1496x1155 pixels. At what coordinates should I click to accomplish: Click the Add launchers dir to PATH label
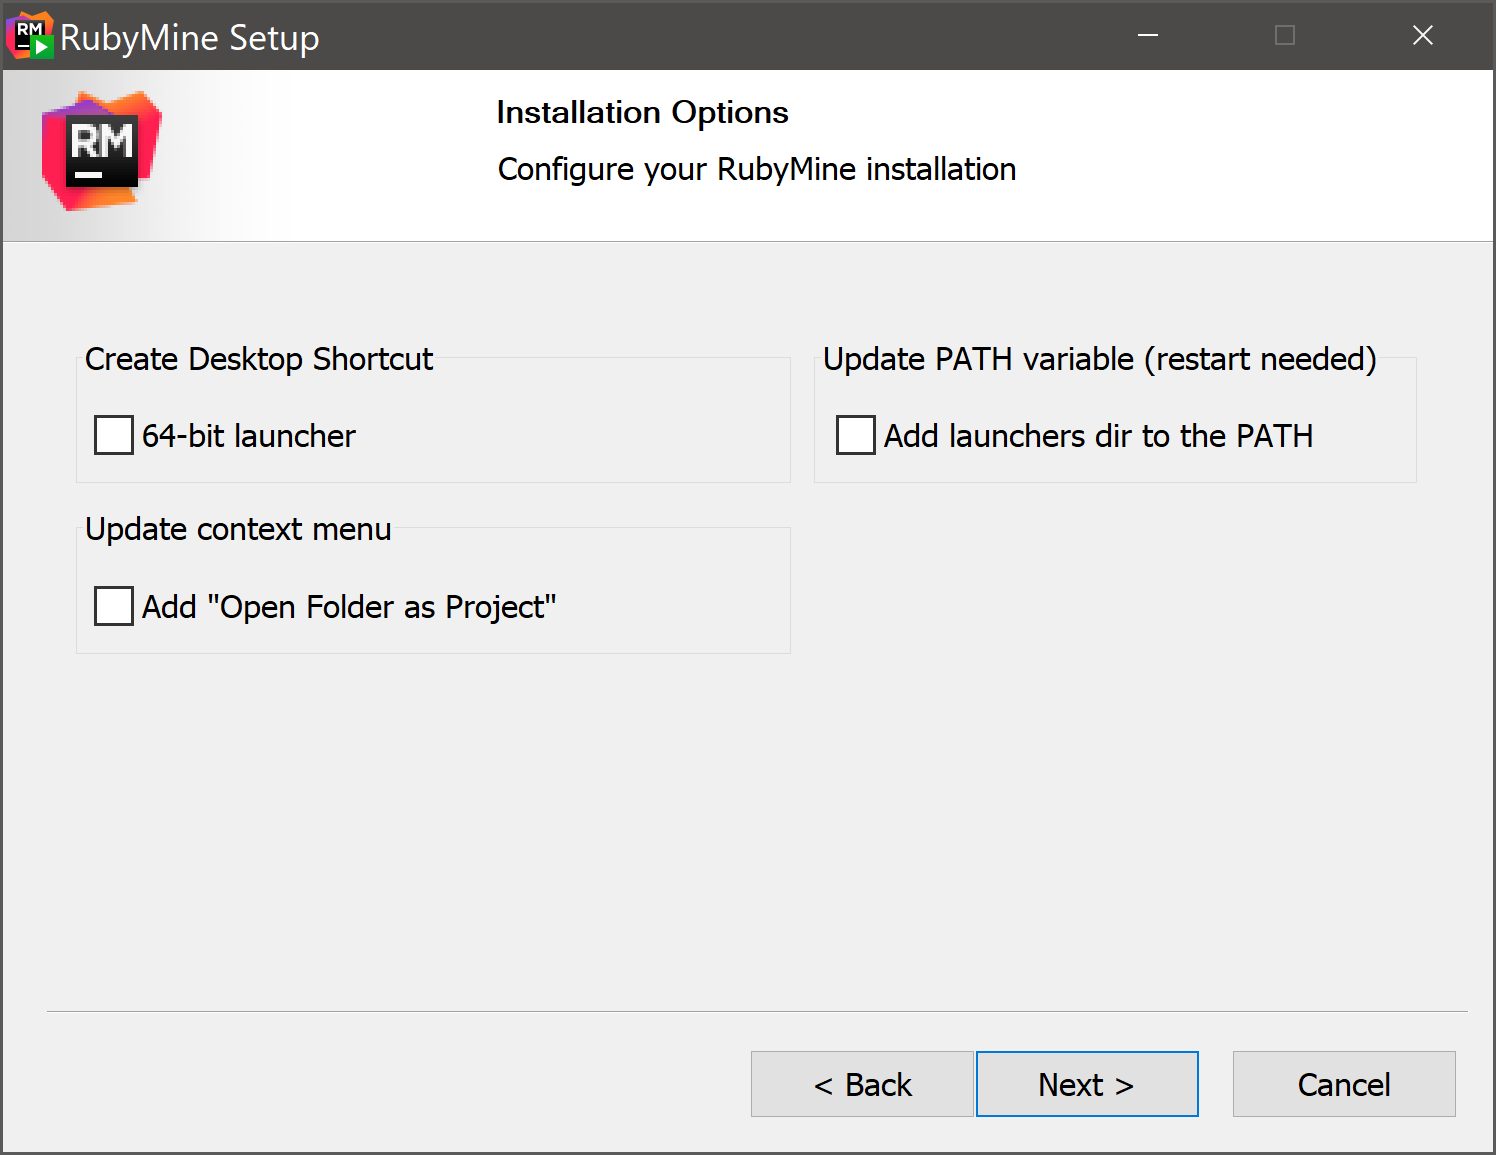[1098, 435]
